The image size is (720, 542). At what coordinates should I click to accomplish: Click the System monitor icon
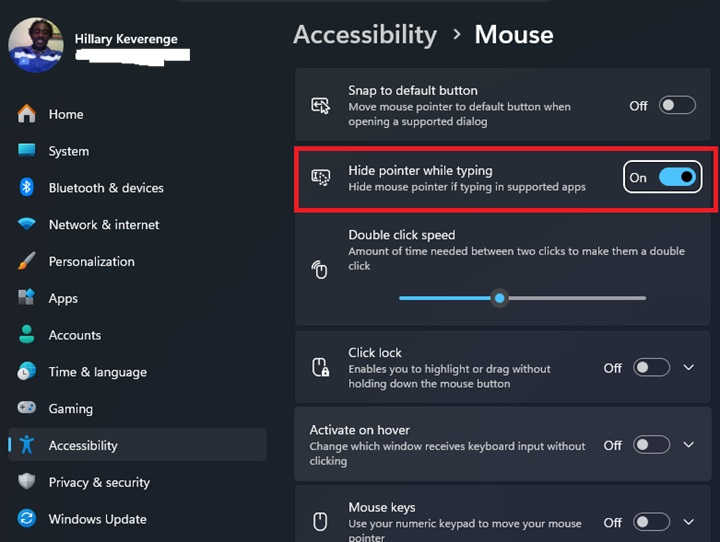coord(27,150)
